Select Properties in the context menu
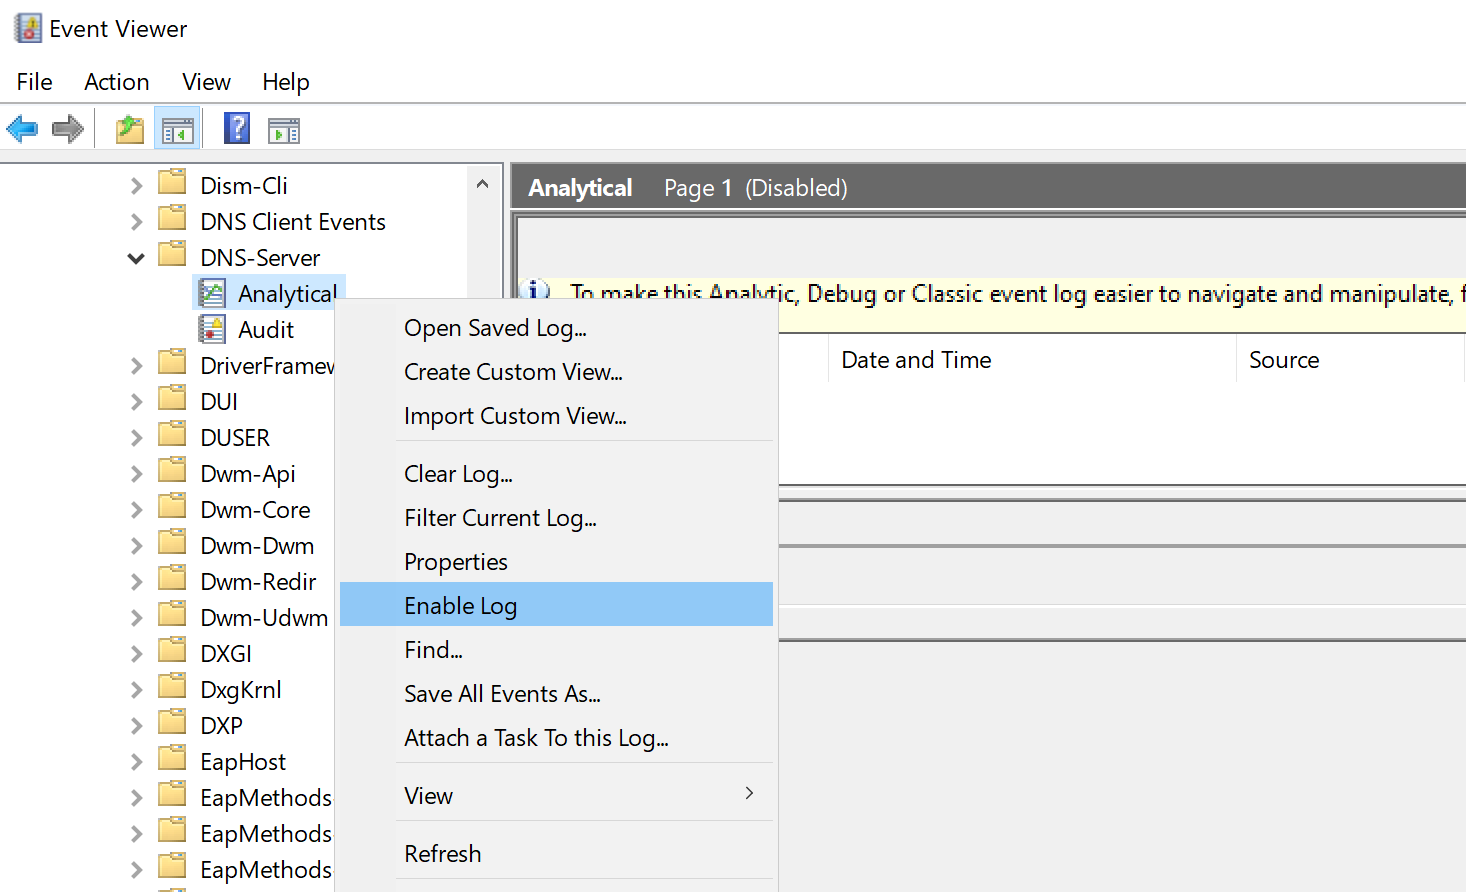Image resolution: width=1466 pixels, height=892 pixels. coord(455,562)
